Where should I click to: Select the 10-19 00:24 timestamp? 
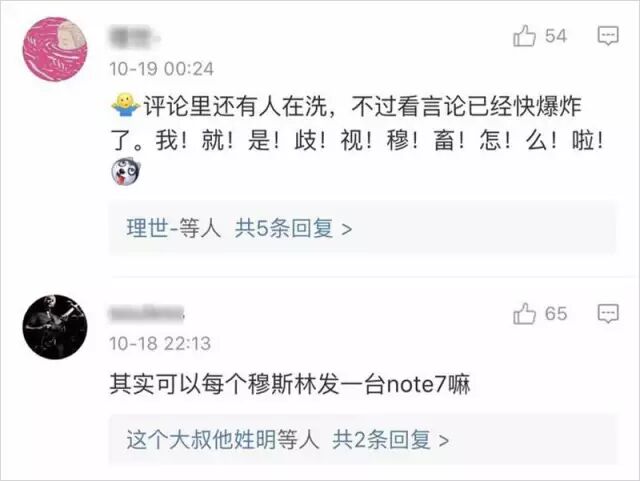click(162, 69)
